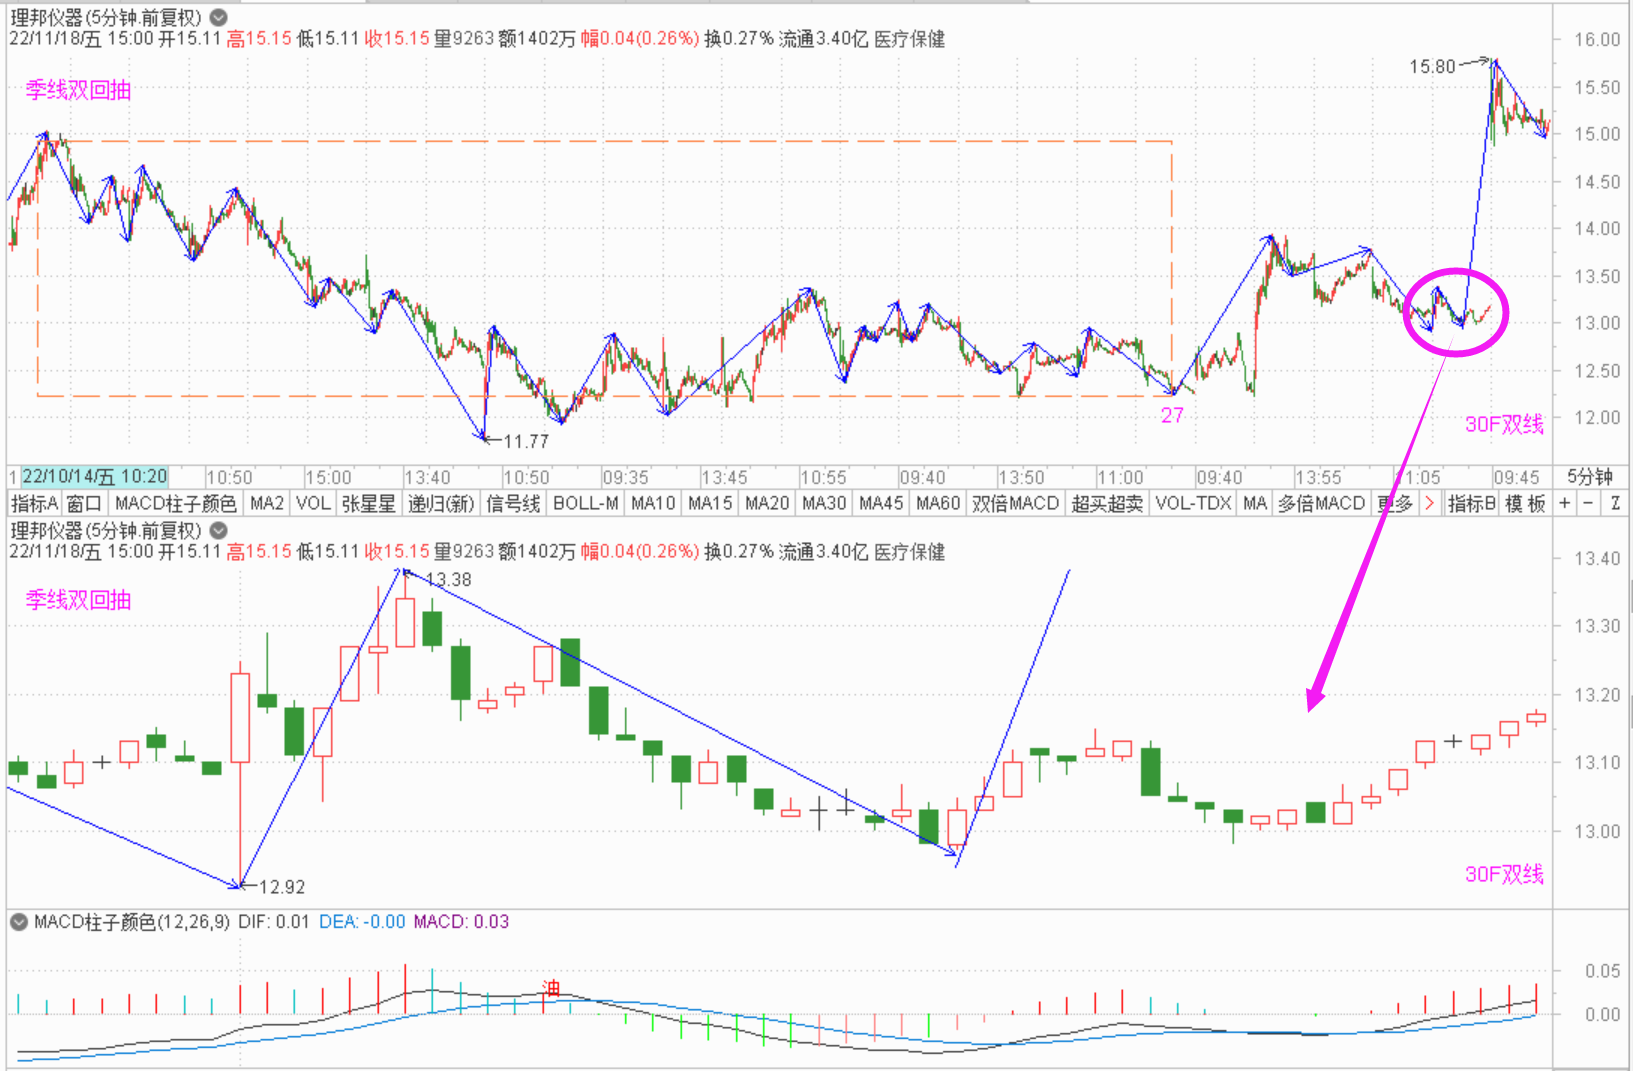Click the red right-arrow scroll indicator

[x=1430, y=503]
